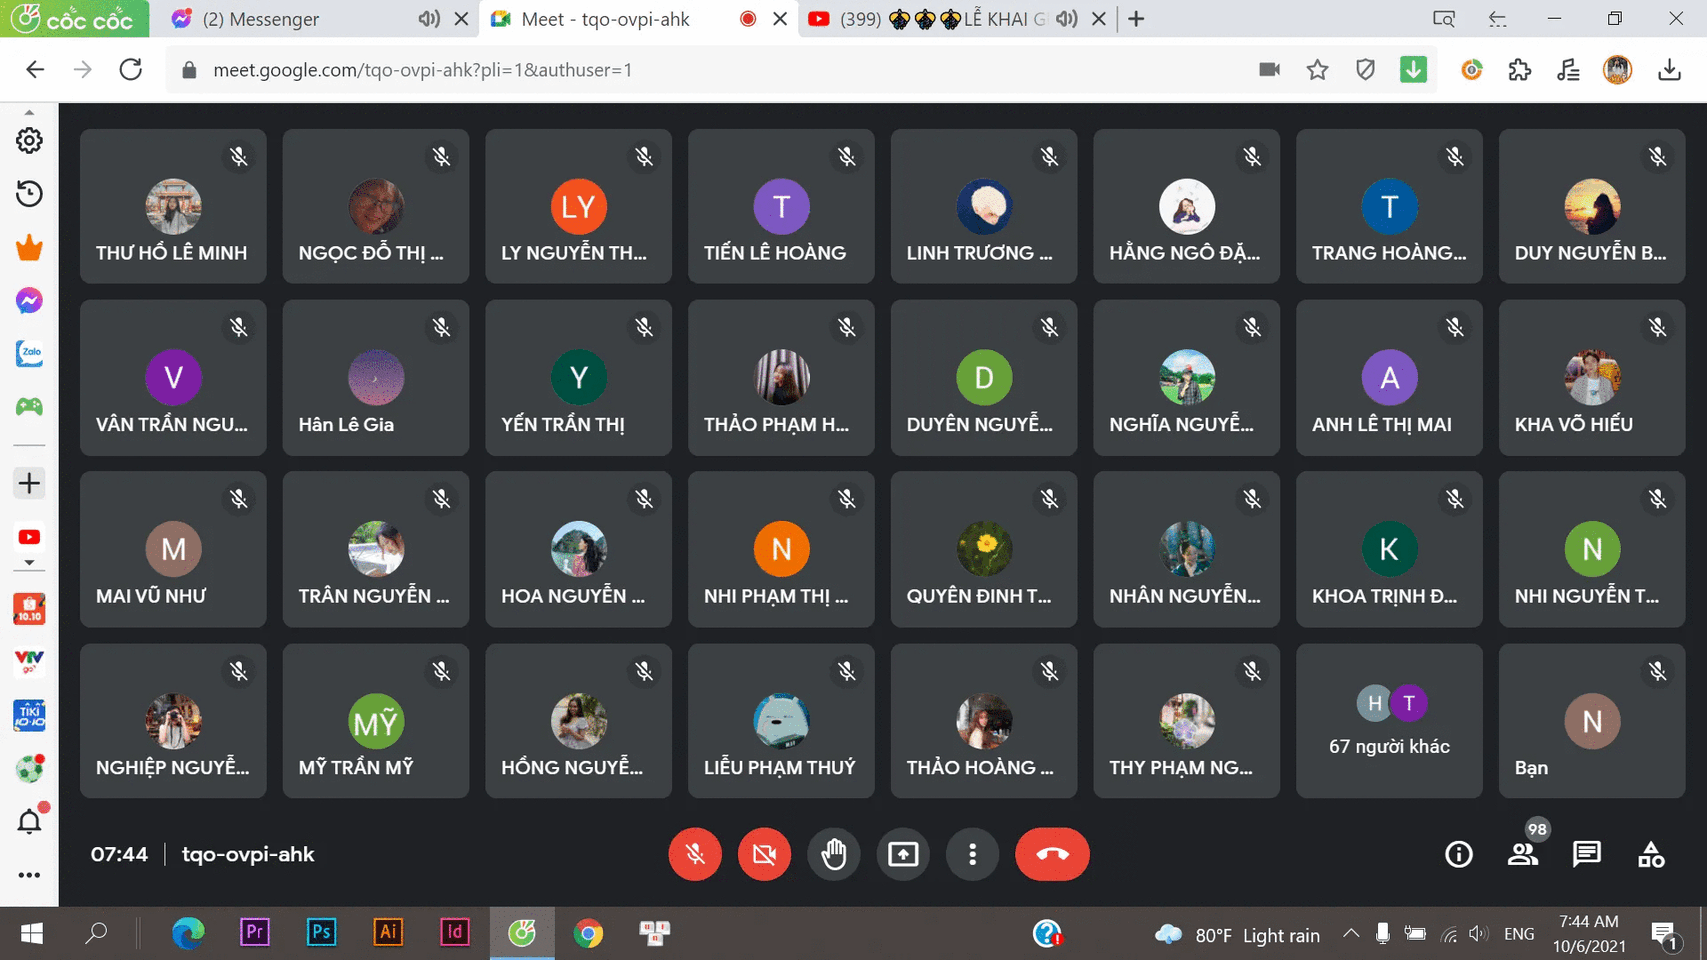The width and height of the screenshot is (1707, 960).
Task: Open Photoshop from the taskbar
Action: [321, 933]
